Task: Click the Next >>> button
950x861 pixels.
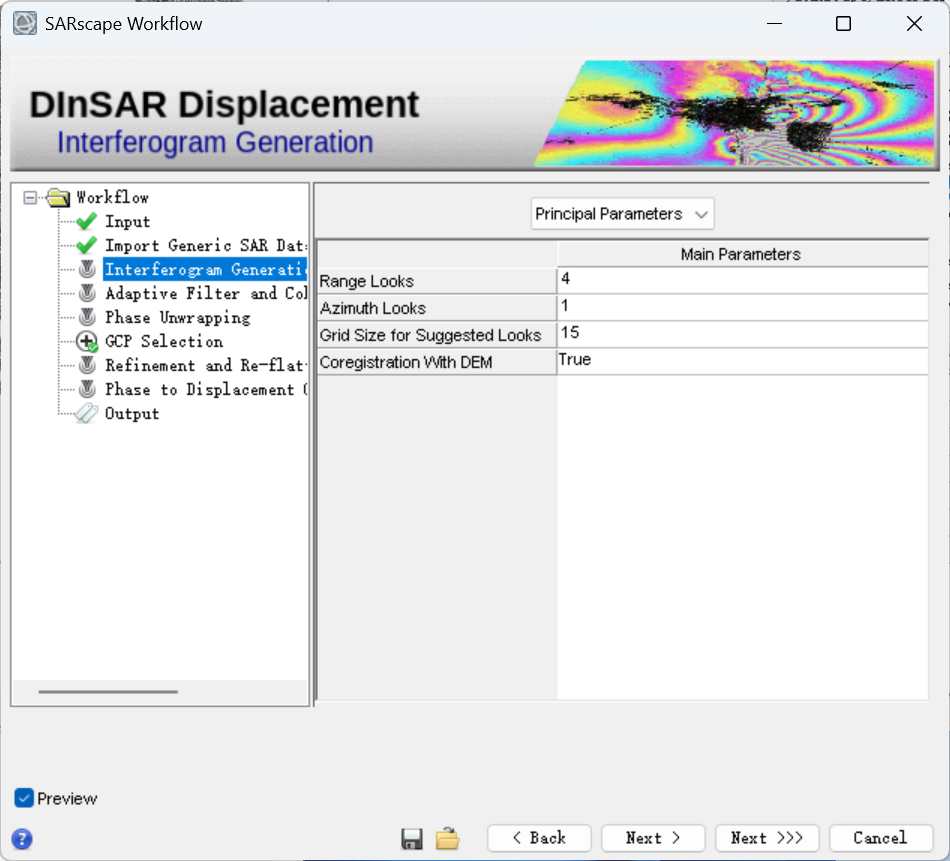Action: (x=767, y=838)
